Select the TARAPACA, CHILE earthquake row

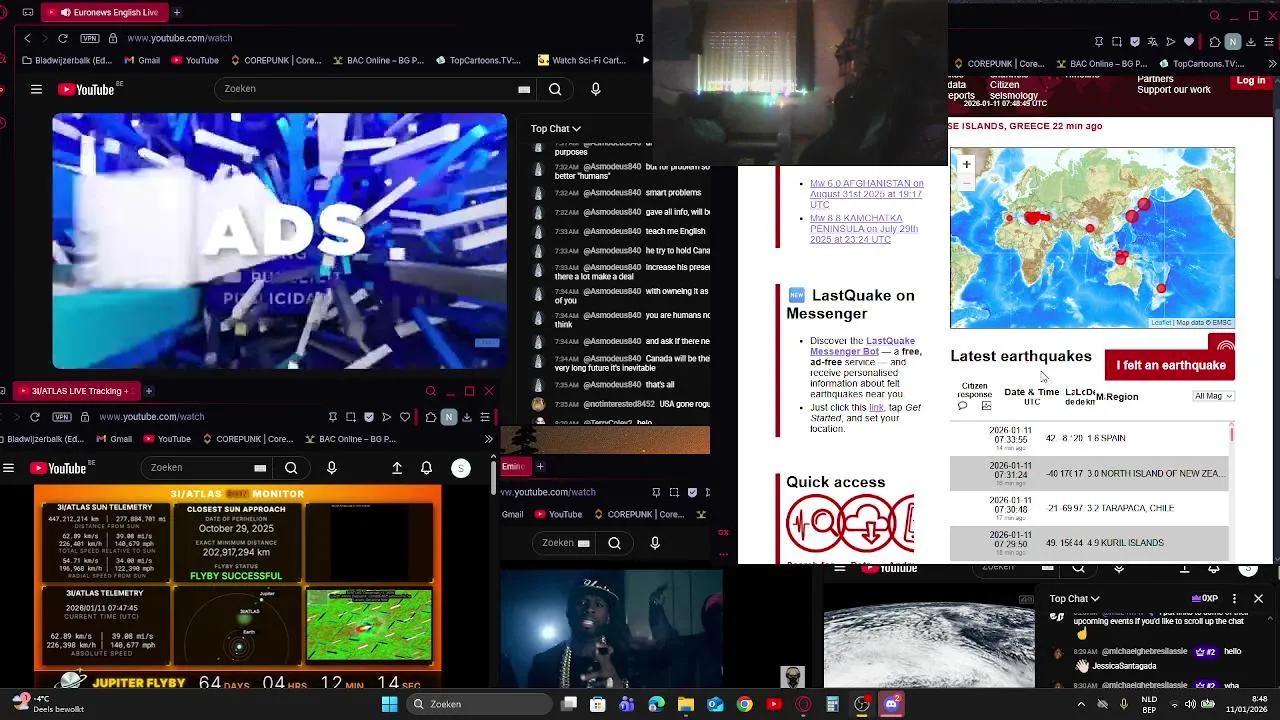[1089, 508]
